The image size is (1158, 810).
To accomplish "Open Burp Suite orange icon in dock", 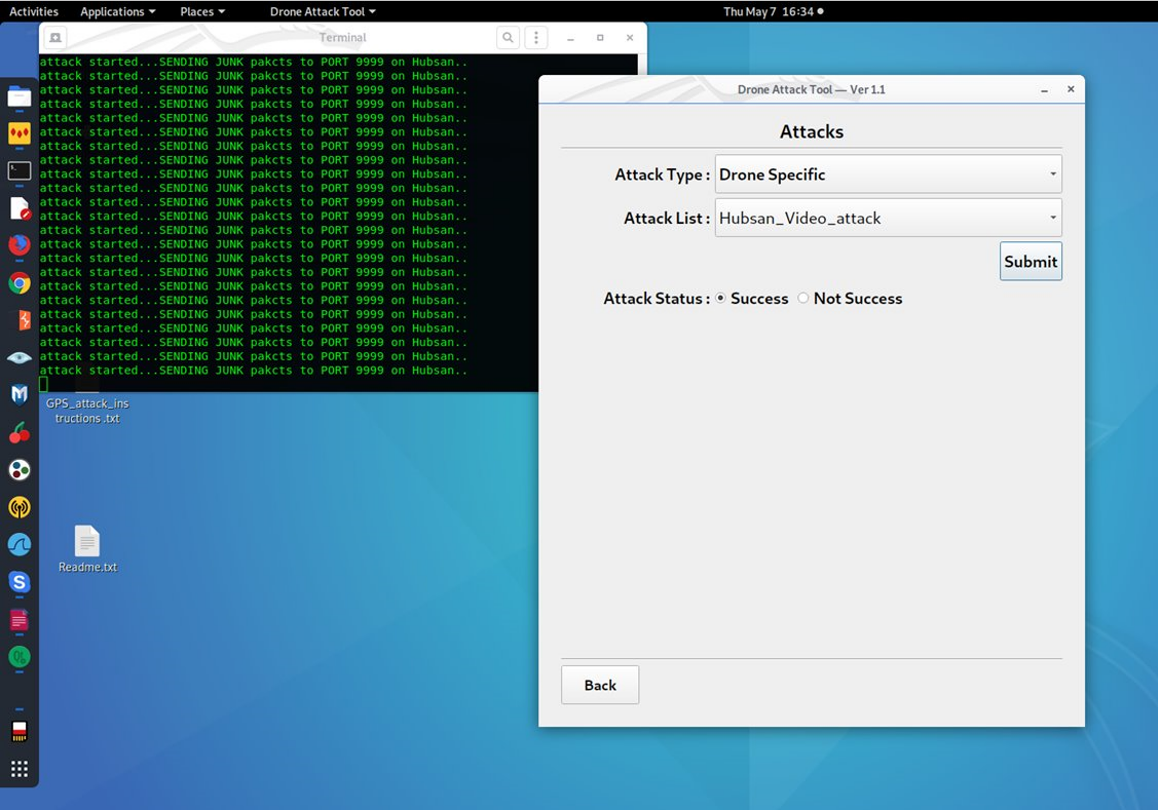I will point(24,320).
